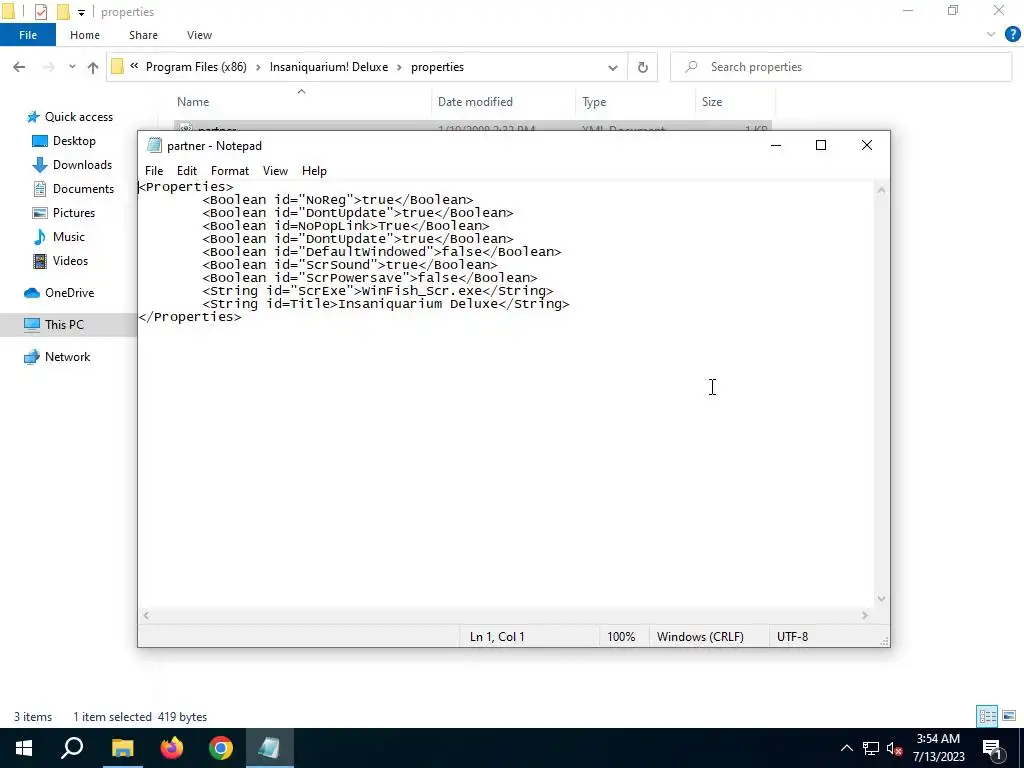Open Music in navigation pane
Viewport: 1024px width, 768px height.
(69, 237)
